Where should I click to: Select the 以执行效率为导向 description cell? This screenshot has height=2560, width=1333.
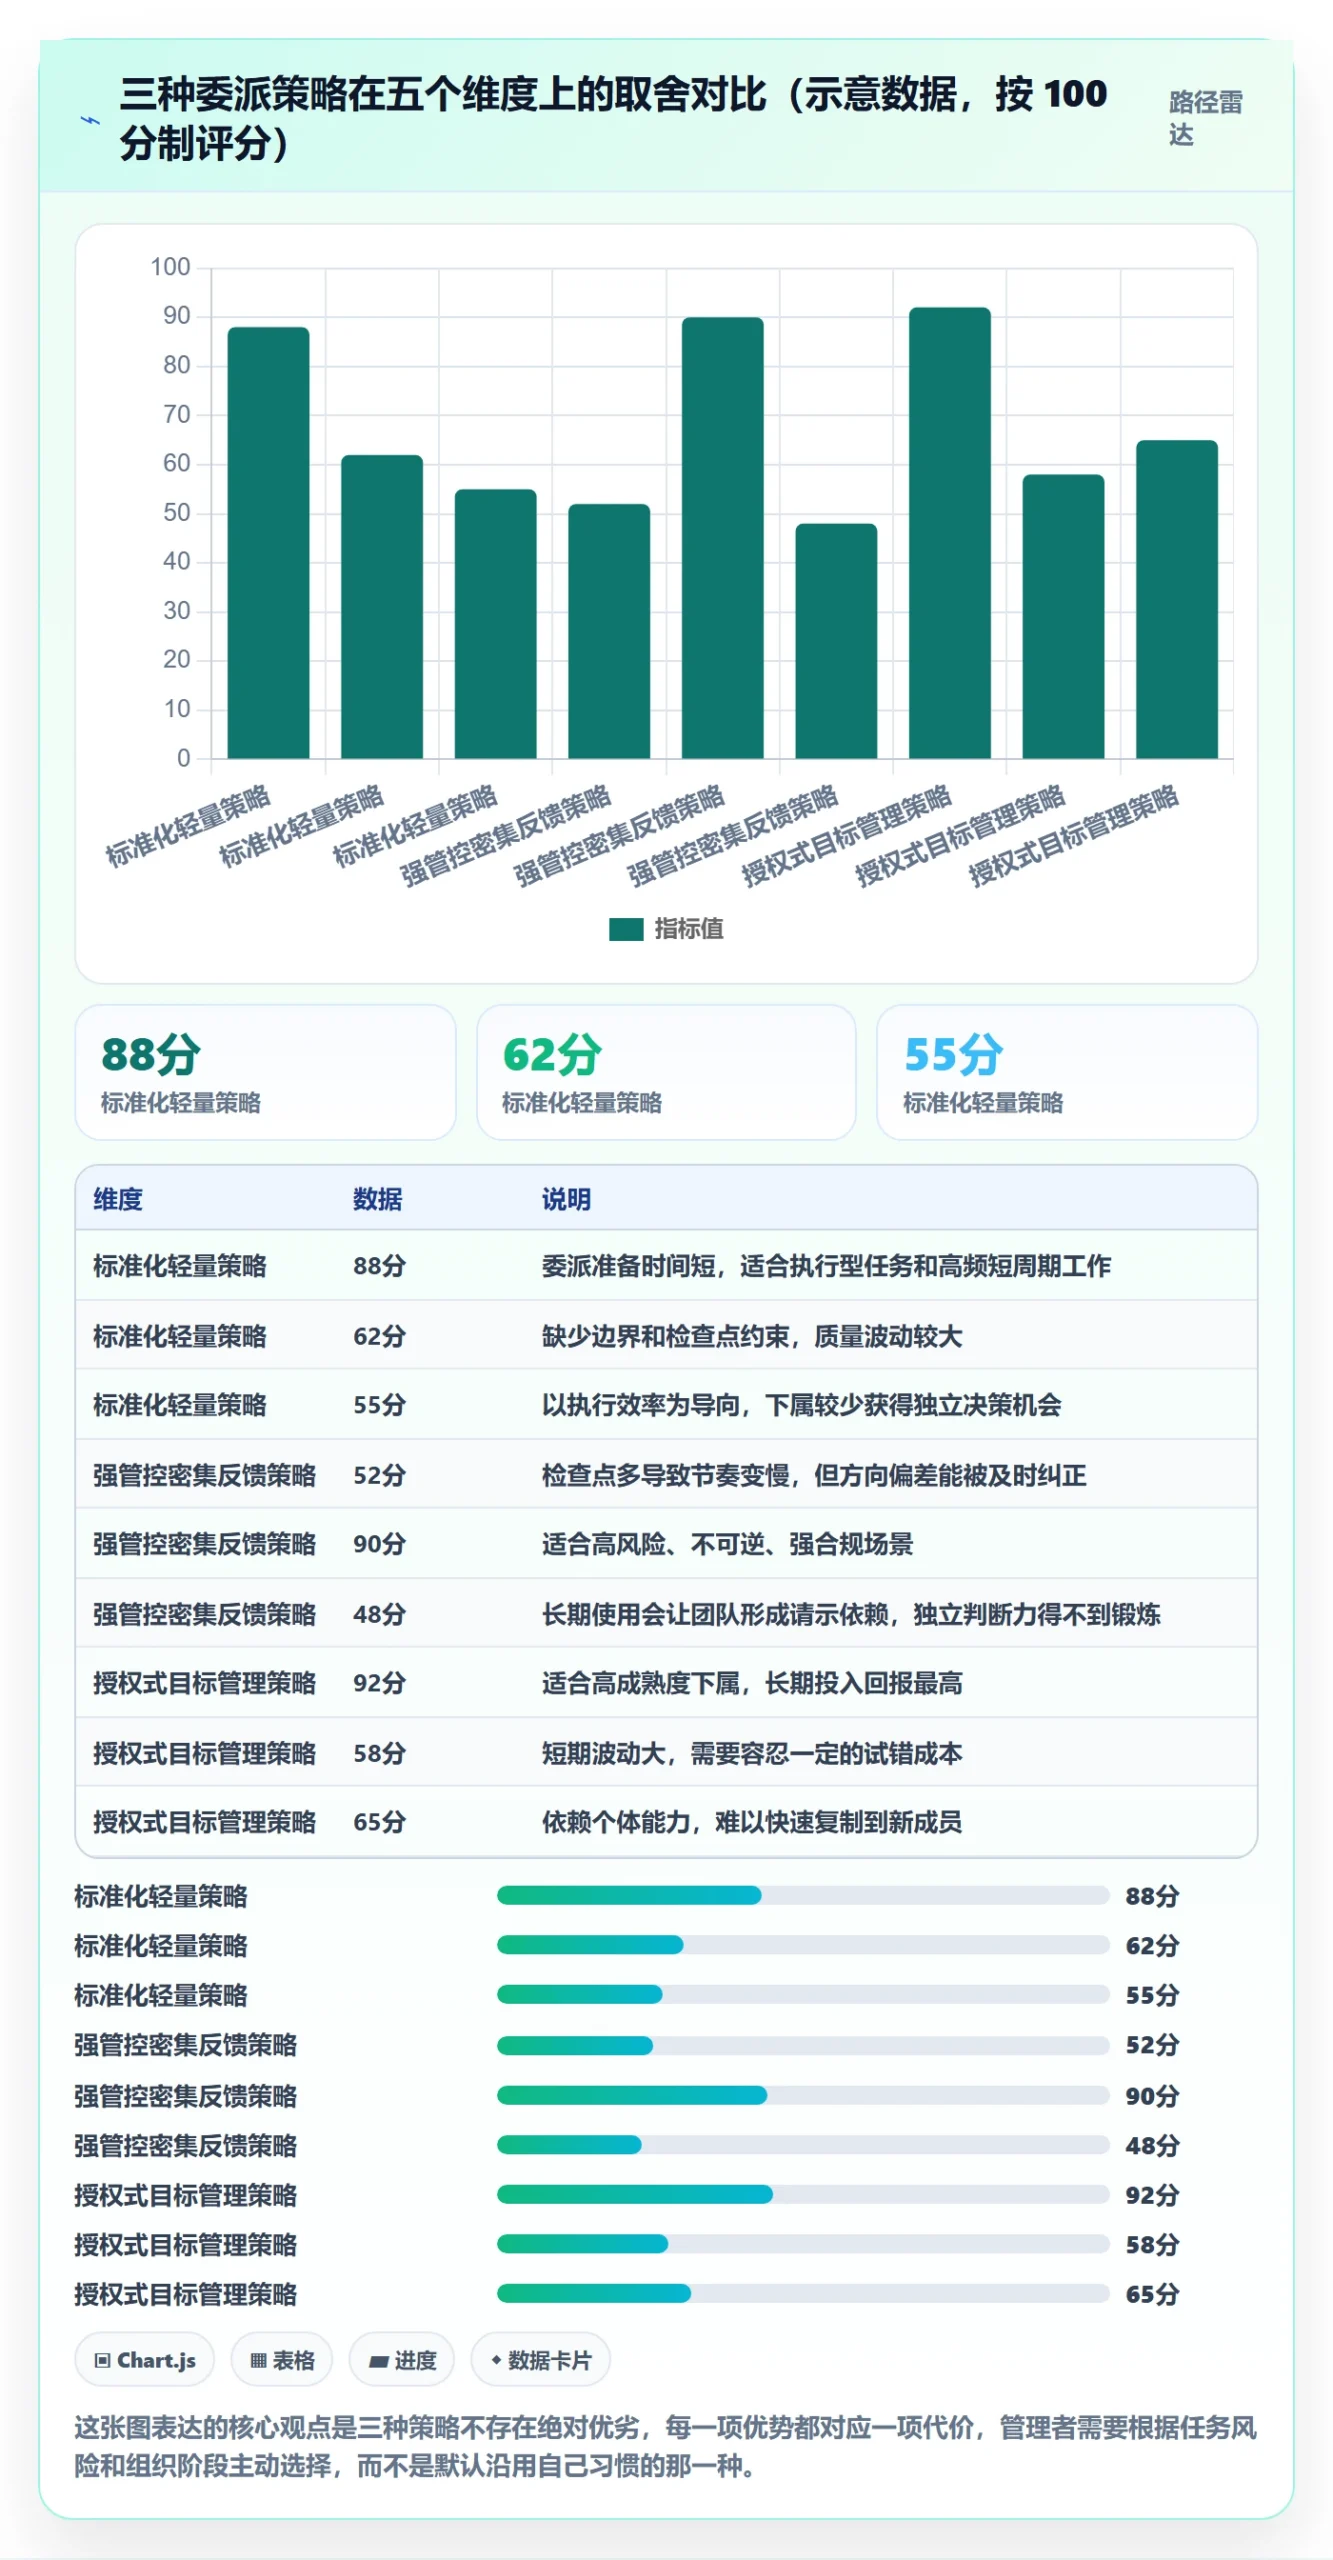point(801,1405)
